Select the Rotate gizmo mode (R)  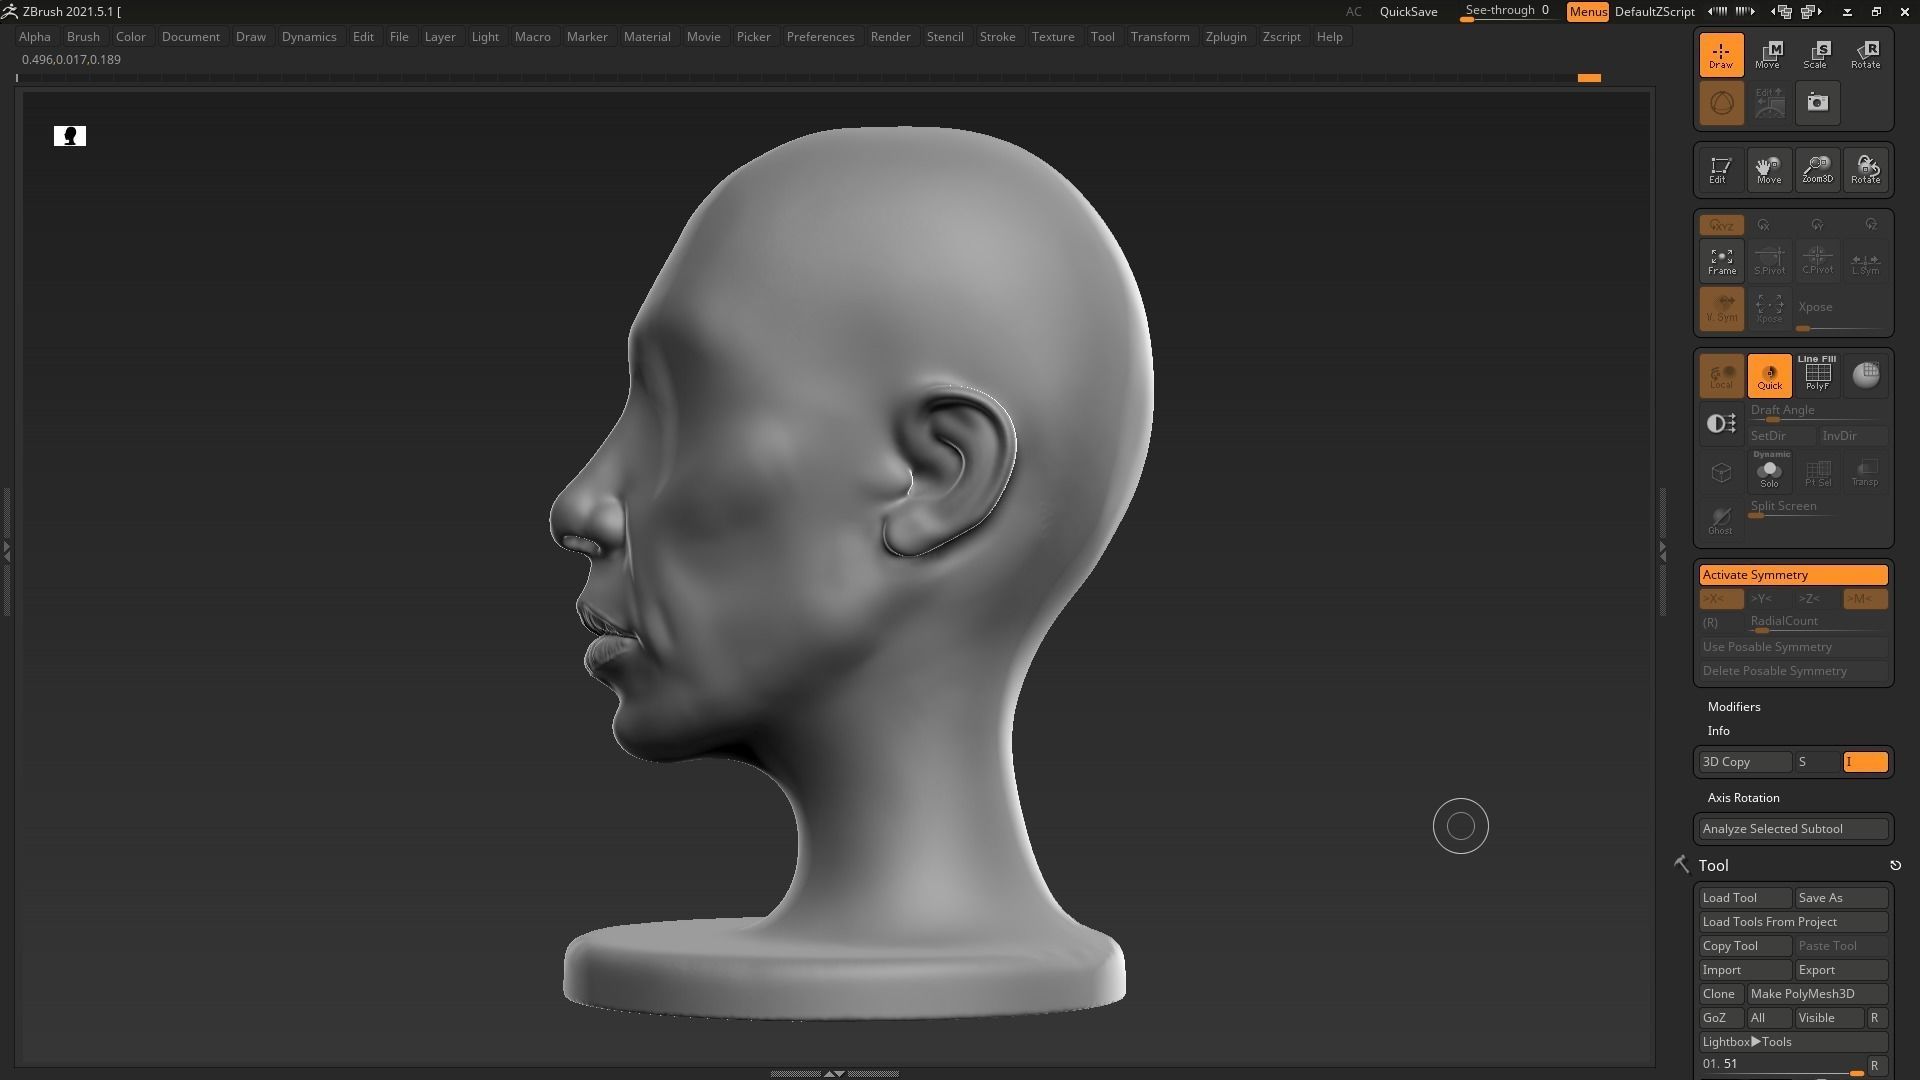click(1865, 54)
